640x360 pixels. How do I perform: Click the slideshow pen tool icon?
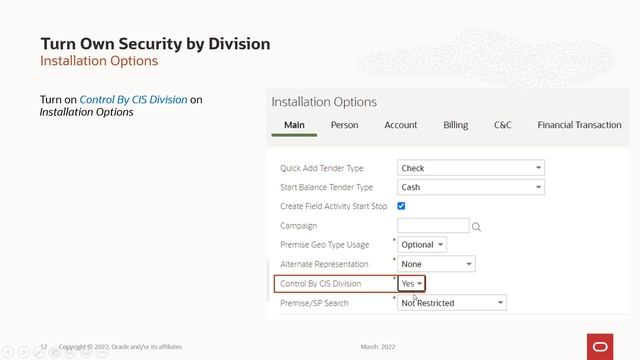click(x=39, y=351)
